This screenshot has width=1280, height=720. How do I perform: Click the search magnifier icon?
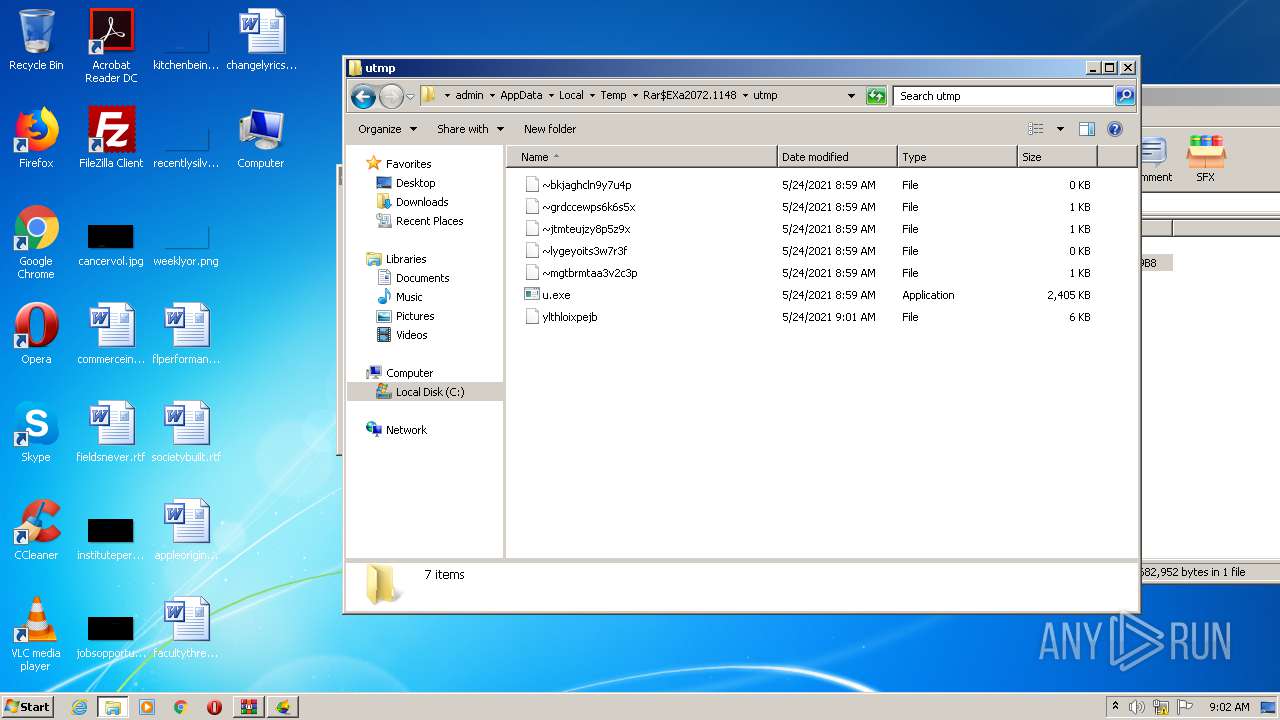click(x=1125, y=96)
